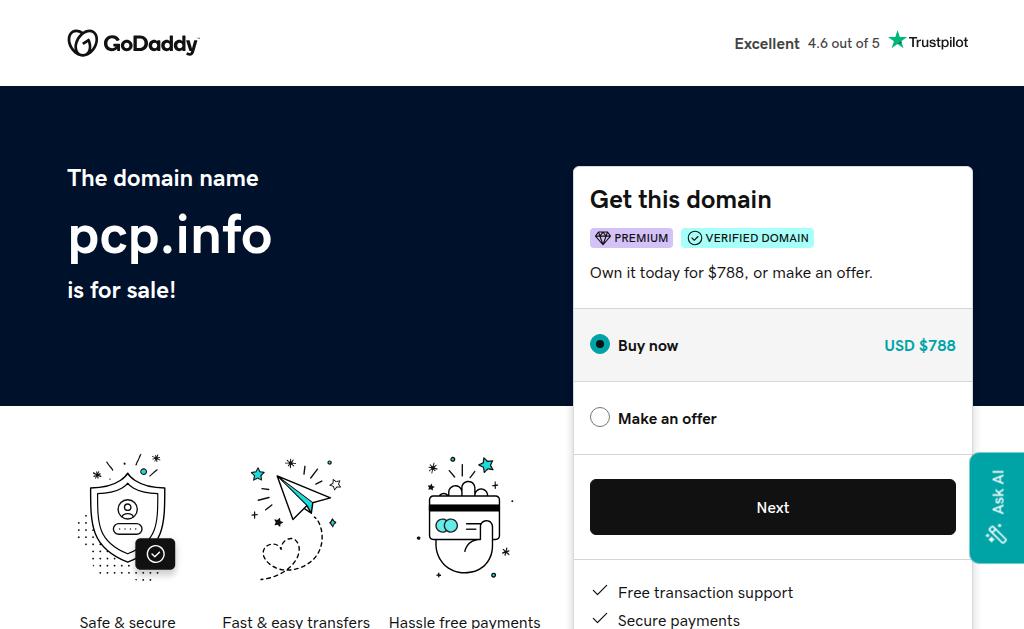This screenshot has width=1024, height=629.
Task: Click the GoDaddy logo
Action: (x=133, y=43)
